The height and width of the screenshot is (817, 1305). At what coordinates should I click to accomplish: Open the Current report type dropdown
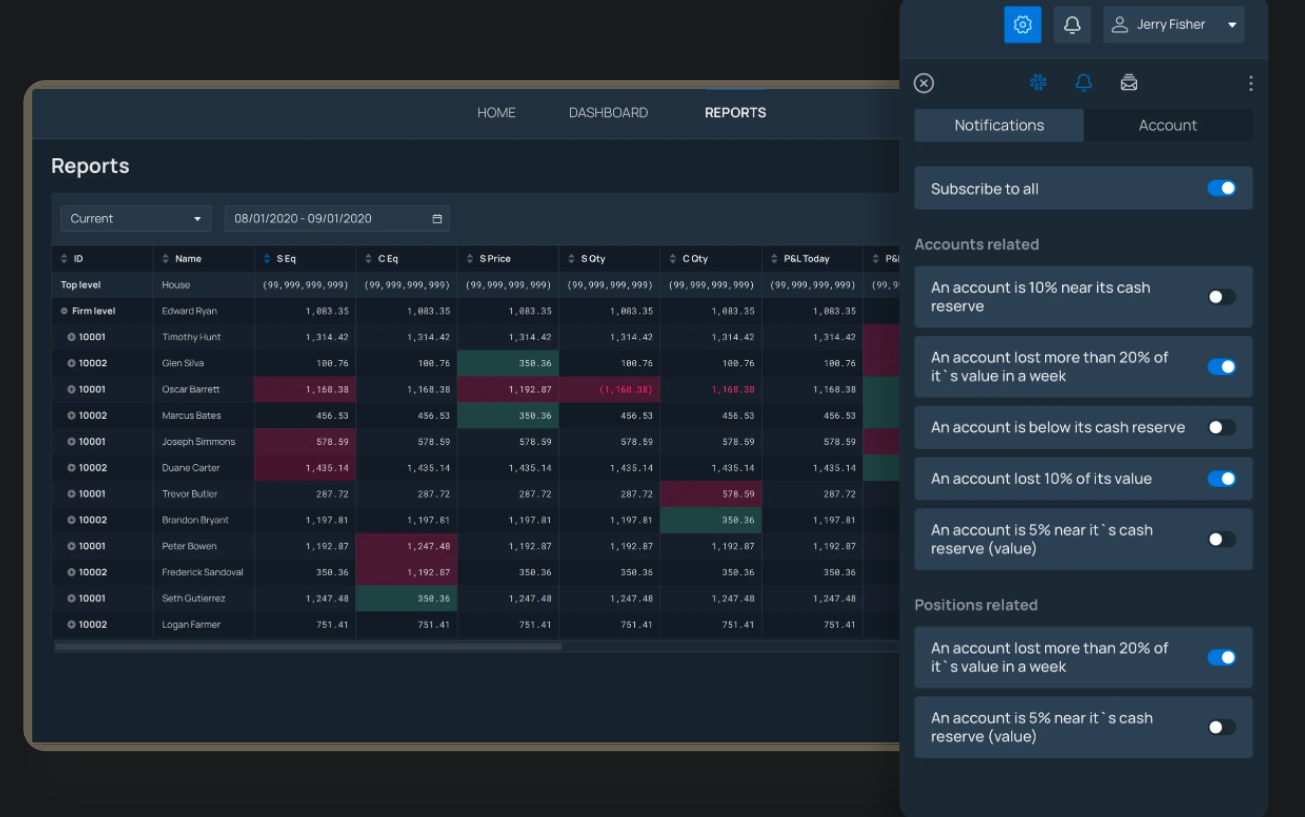[135, 218]
